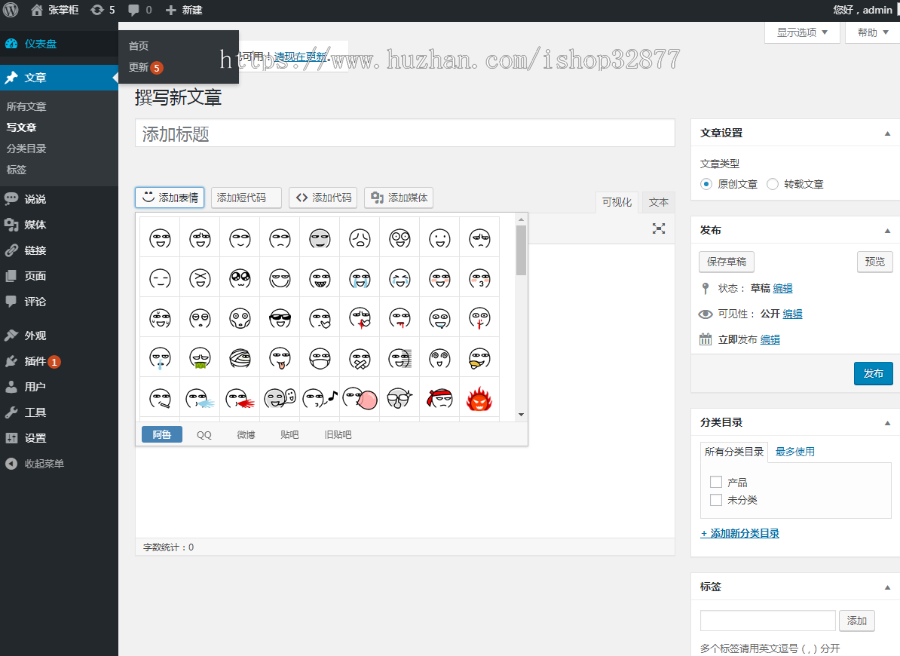900x656 pixels.
Task: Edit the 可见性 visibility setting link
Action: [x=793, y=314]
